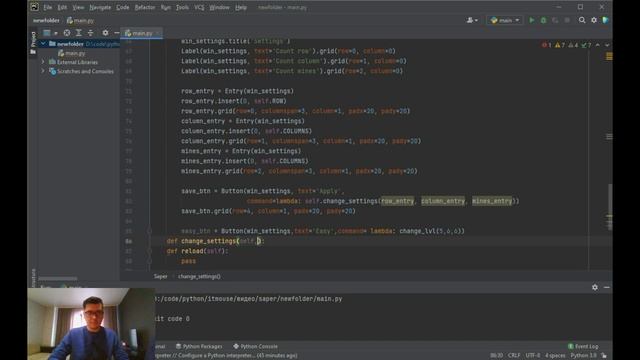Go to previous highlighted error arrow
640x360 pixels.
click(x=598, y=45)
